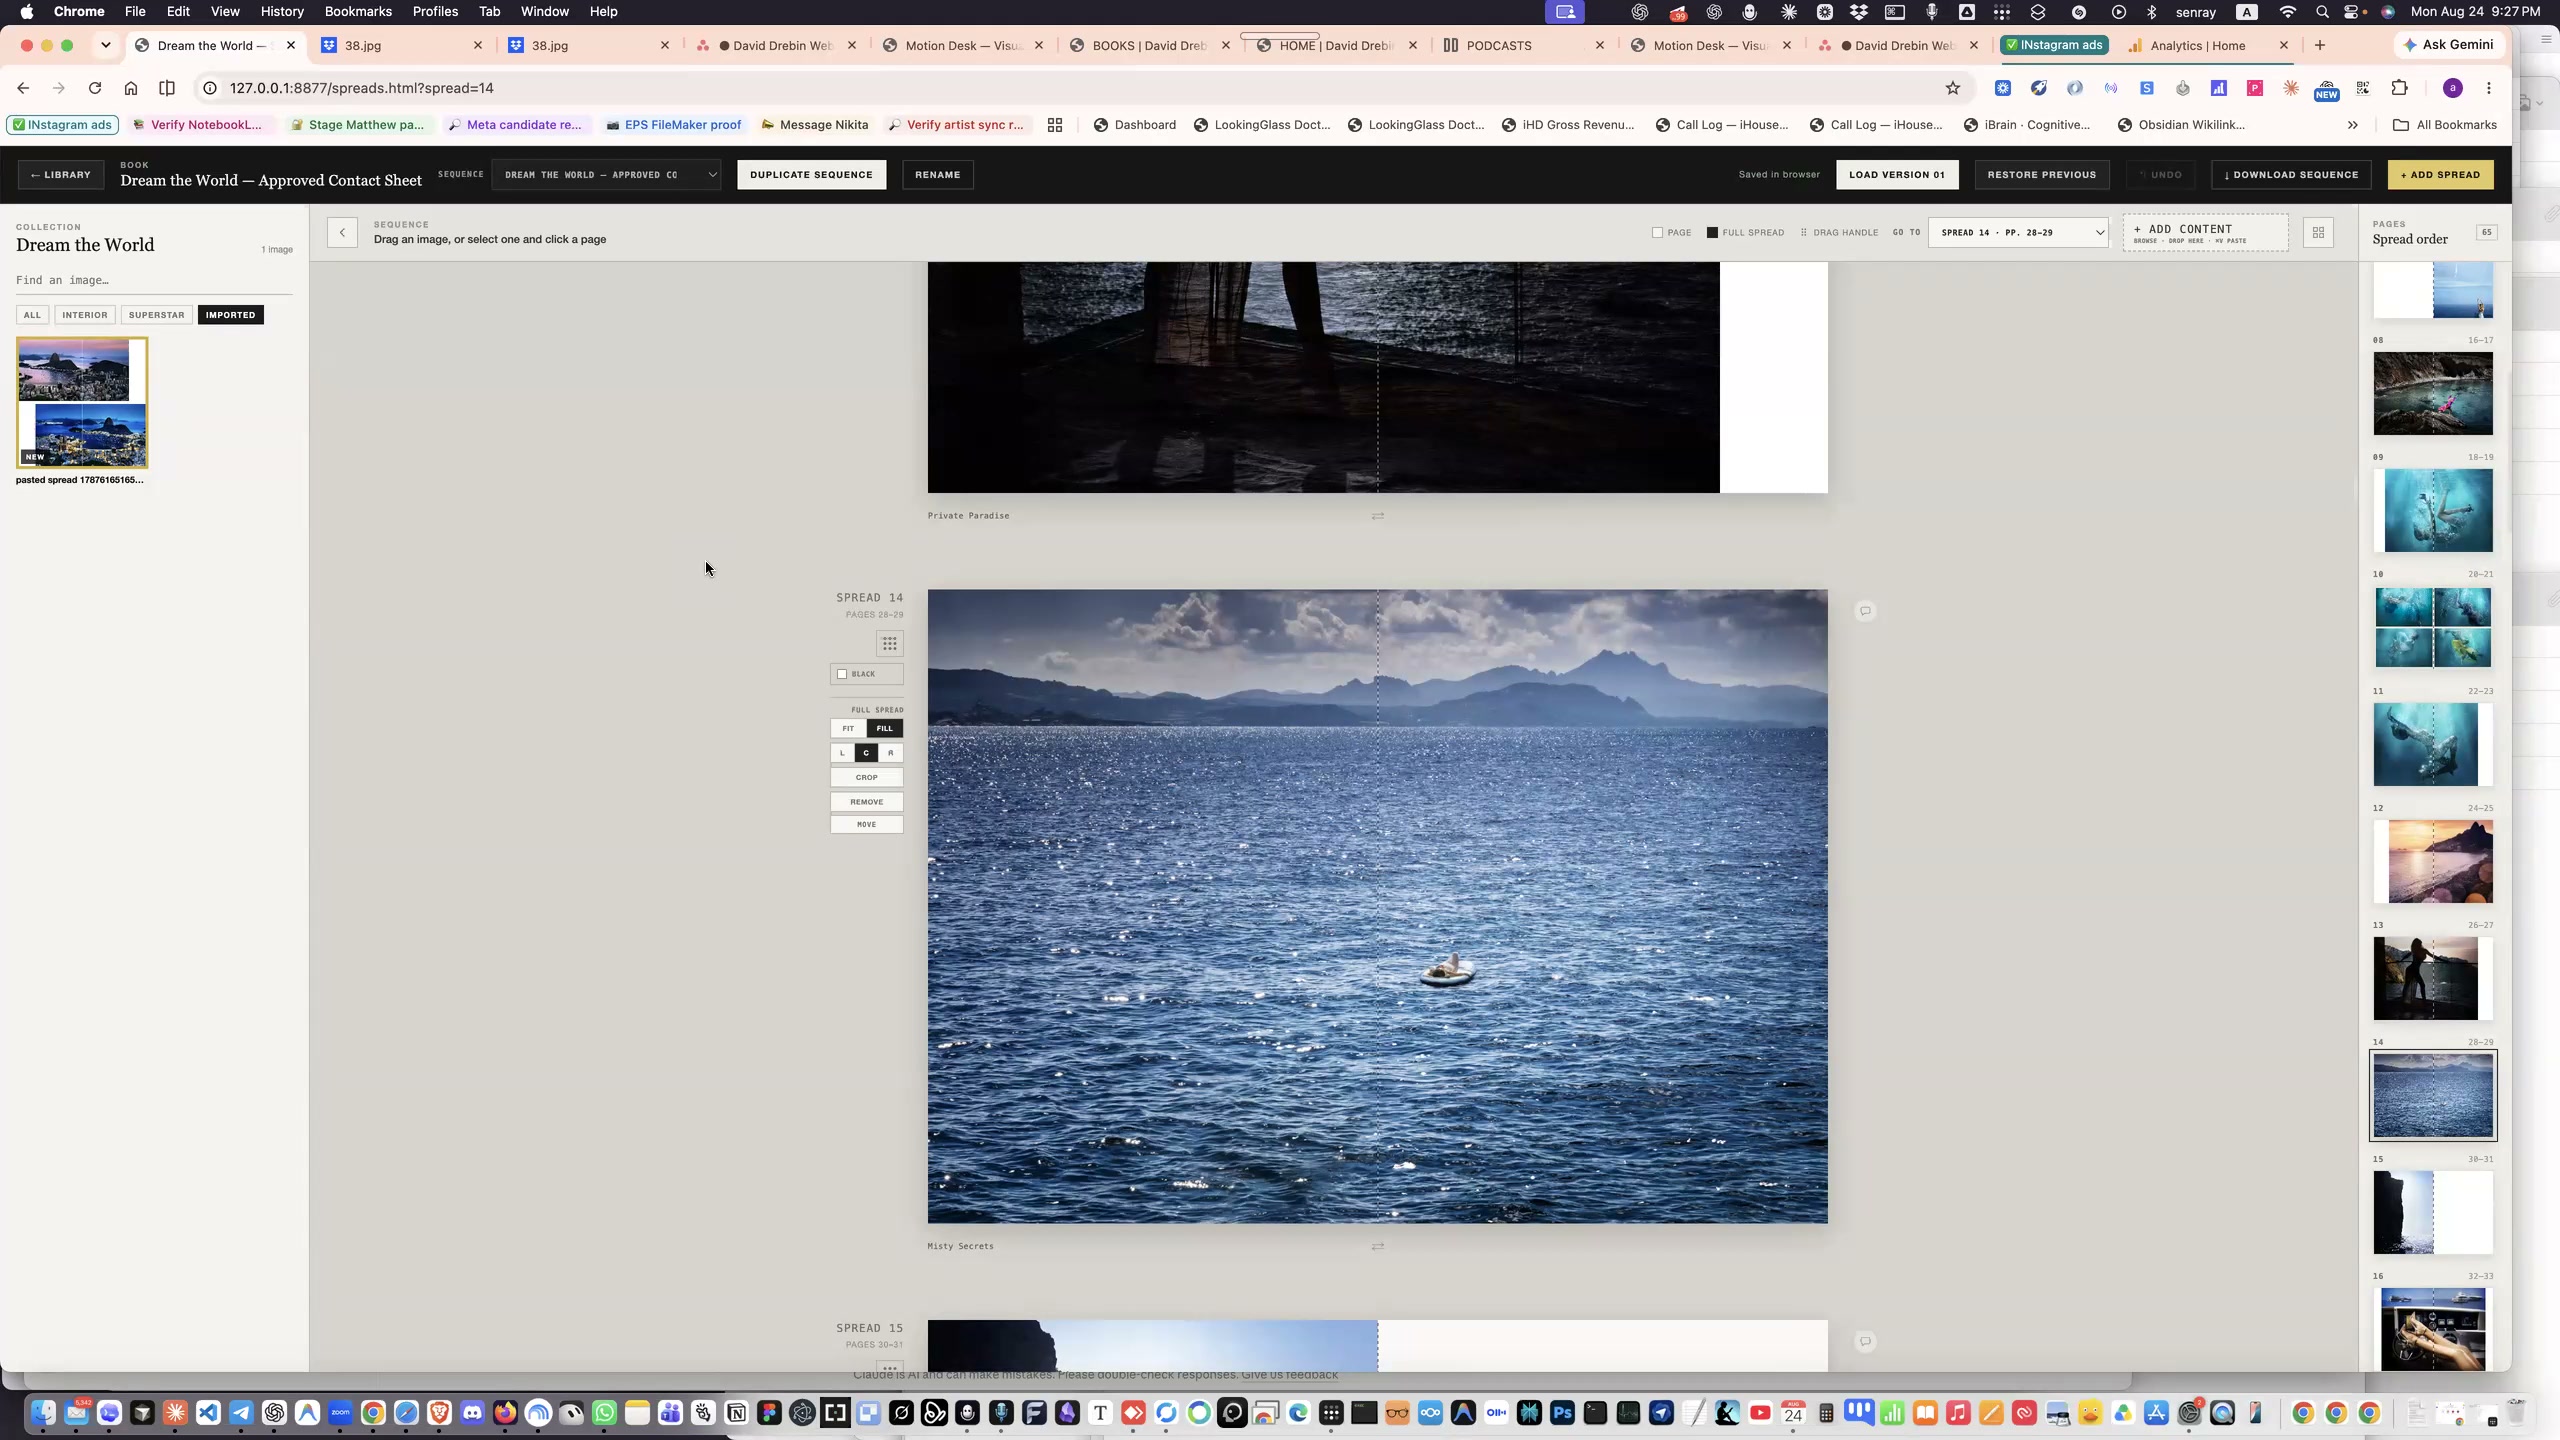Click the Ask Gemini button
This screenshot has width=2560, height=1440.
click(2447, 45)
